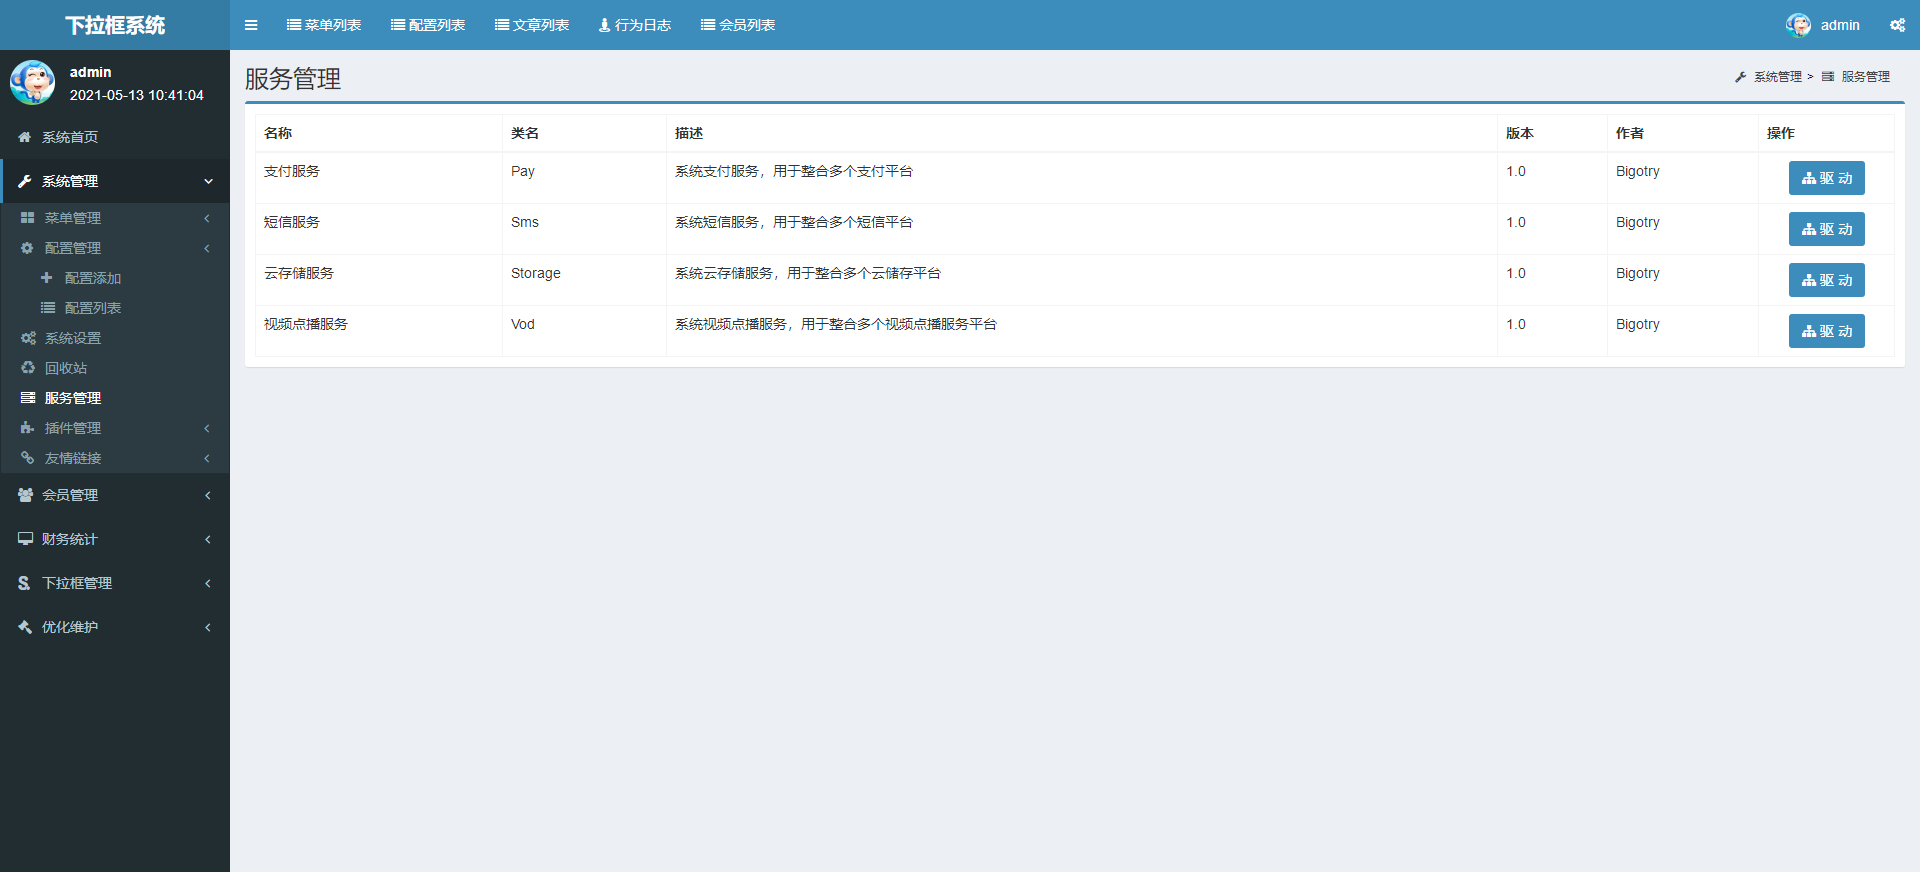Open the settings gears icon in top-right corner
The image size is (1920, 872).
coord(1897,25)
